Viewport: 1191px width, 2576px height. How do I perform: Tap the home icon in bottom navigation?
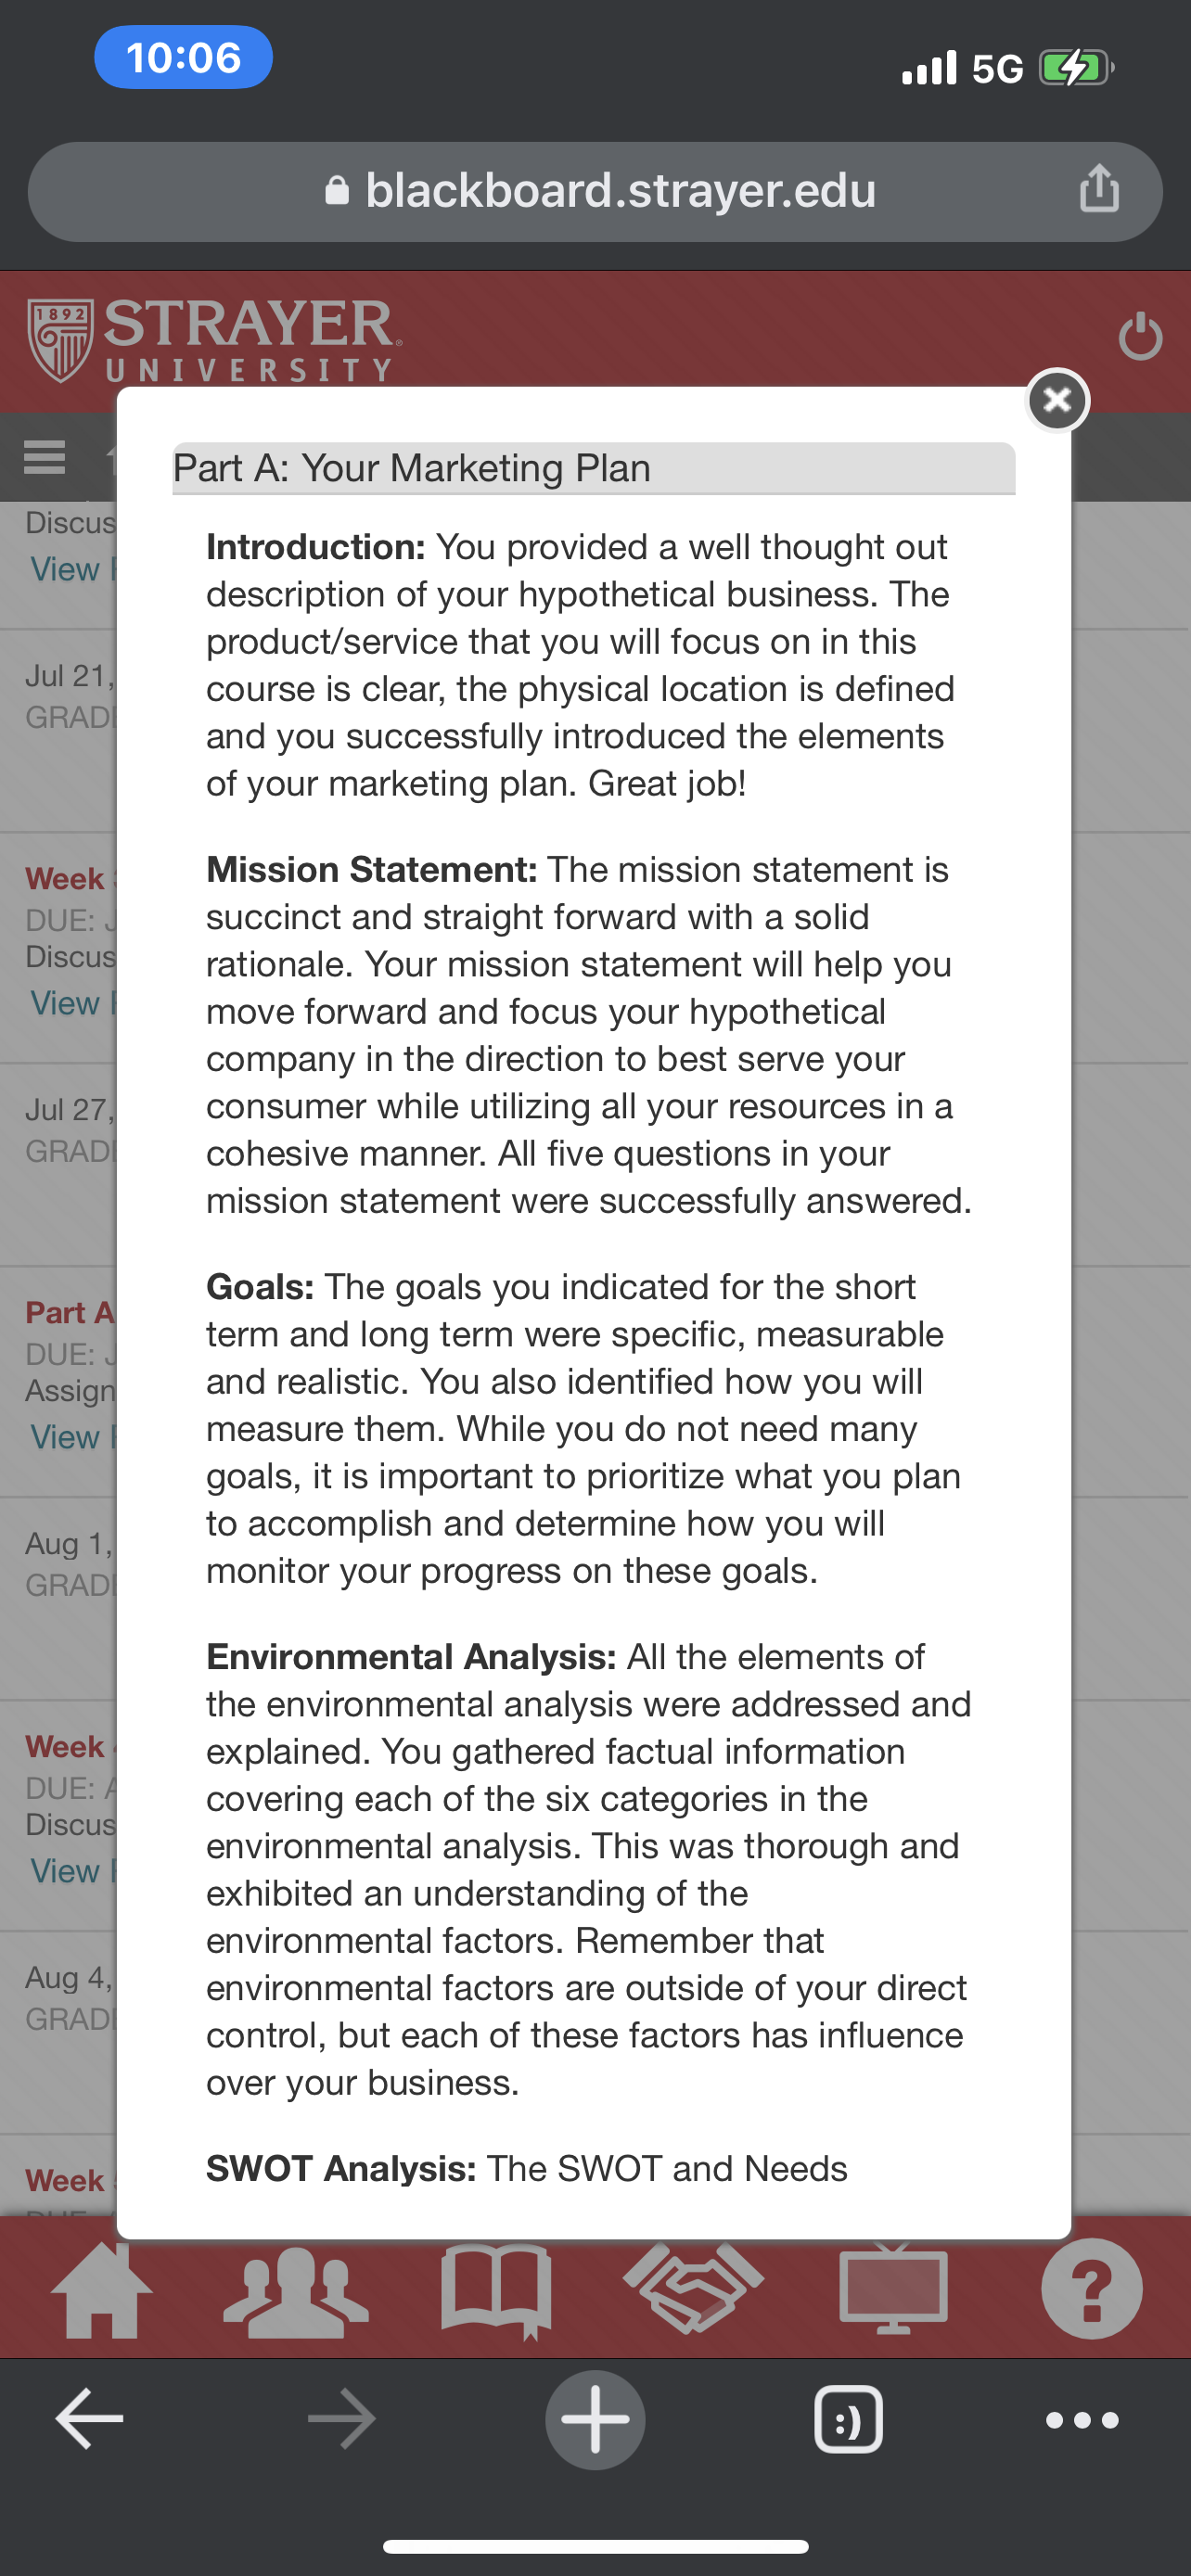pyautogui.click(x=101, y=2290)
